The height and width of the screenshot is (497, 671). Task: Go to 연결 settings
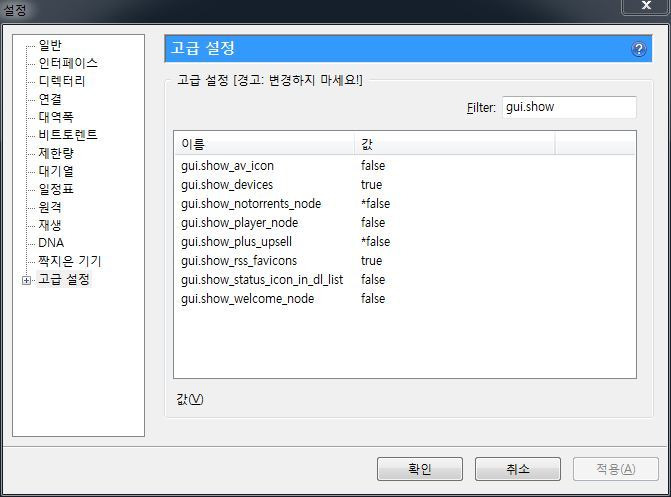[50, 98]
